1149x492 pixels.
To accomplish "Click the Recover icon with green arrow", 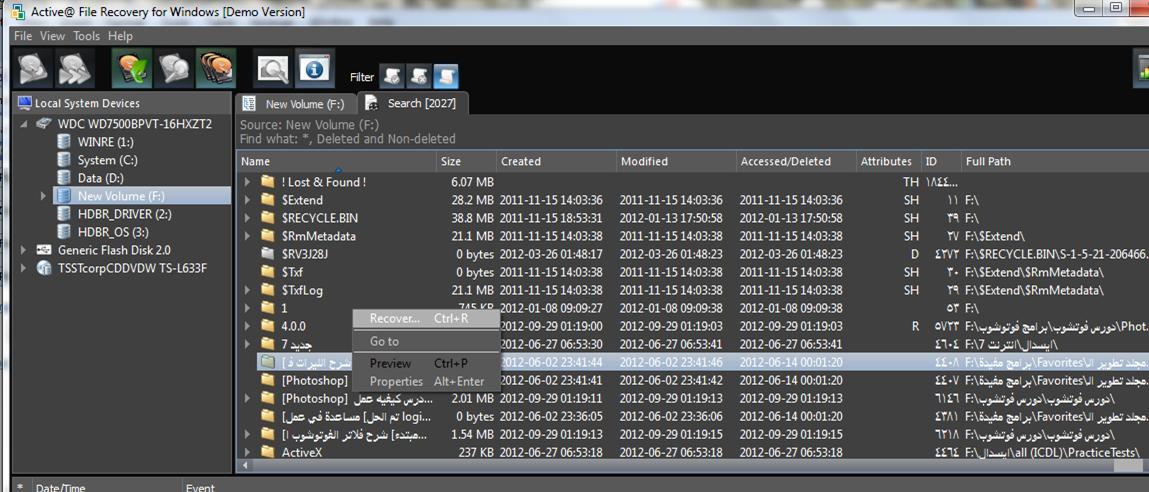I will pyautogui.click(x=131, y=69).
